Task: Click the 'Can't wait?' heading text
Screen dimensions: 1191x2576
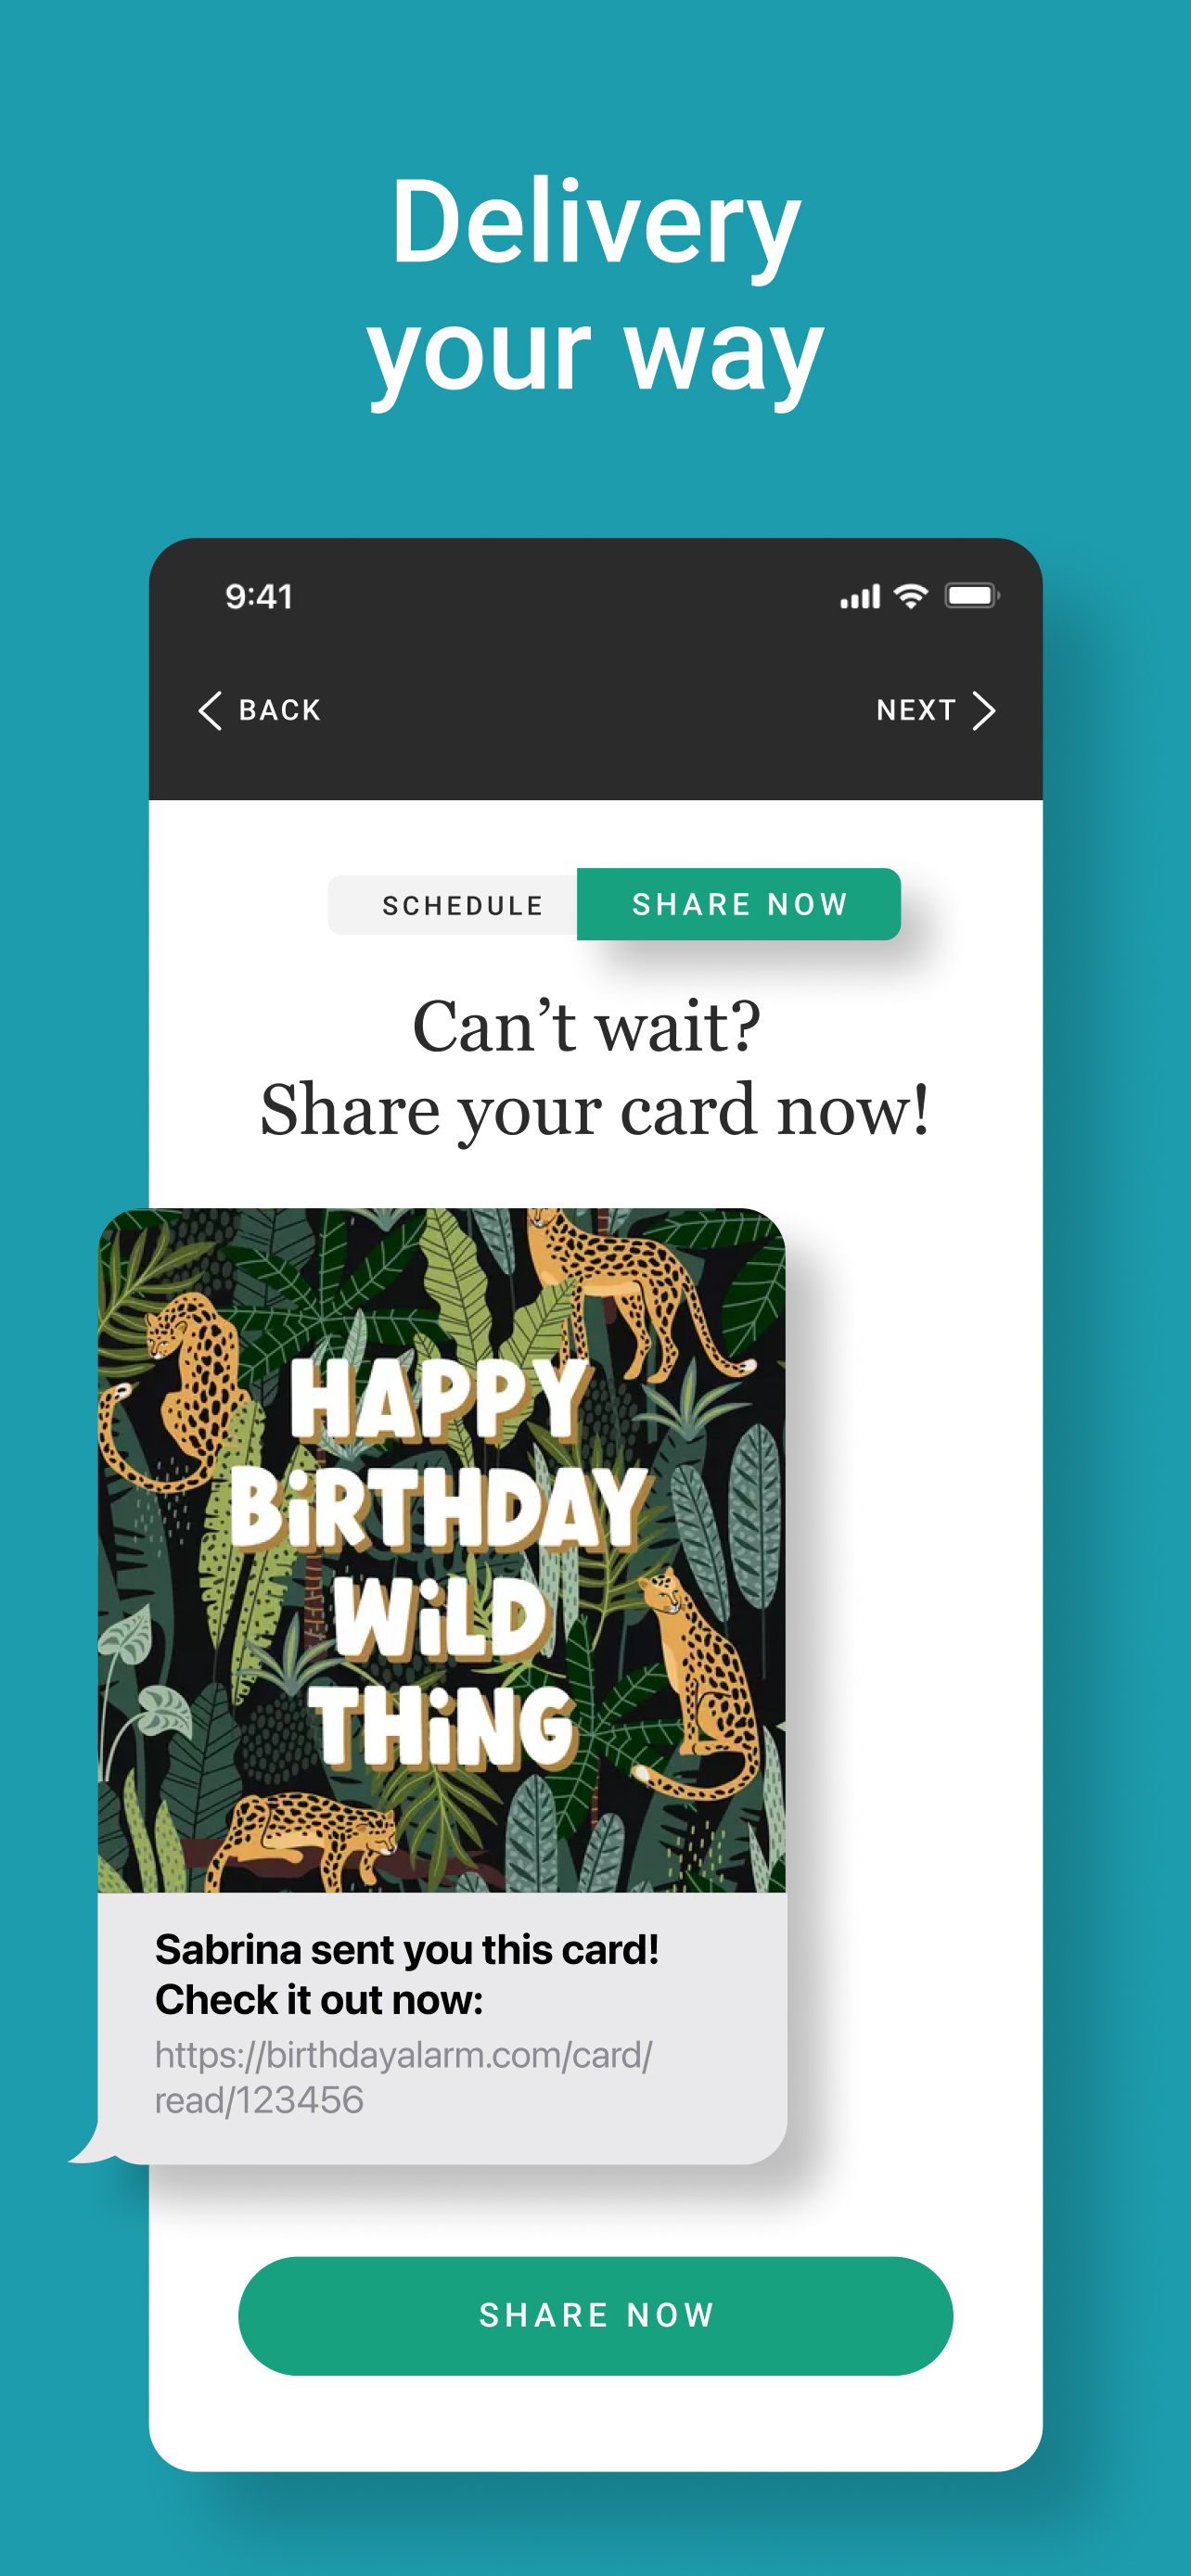Action: (587, 1027)
